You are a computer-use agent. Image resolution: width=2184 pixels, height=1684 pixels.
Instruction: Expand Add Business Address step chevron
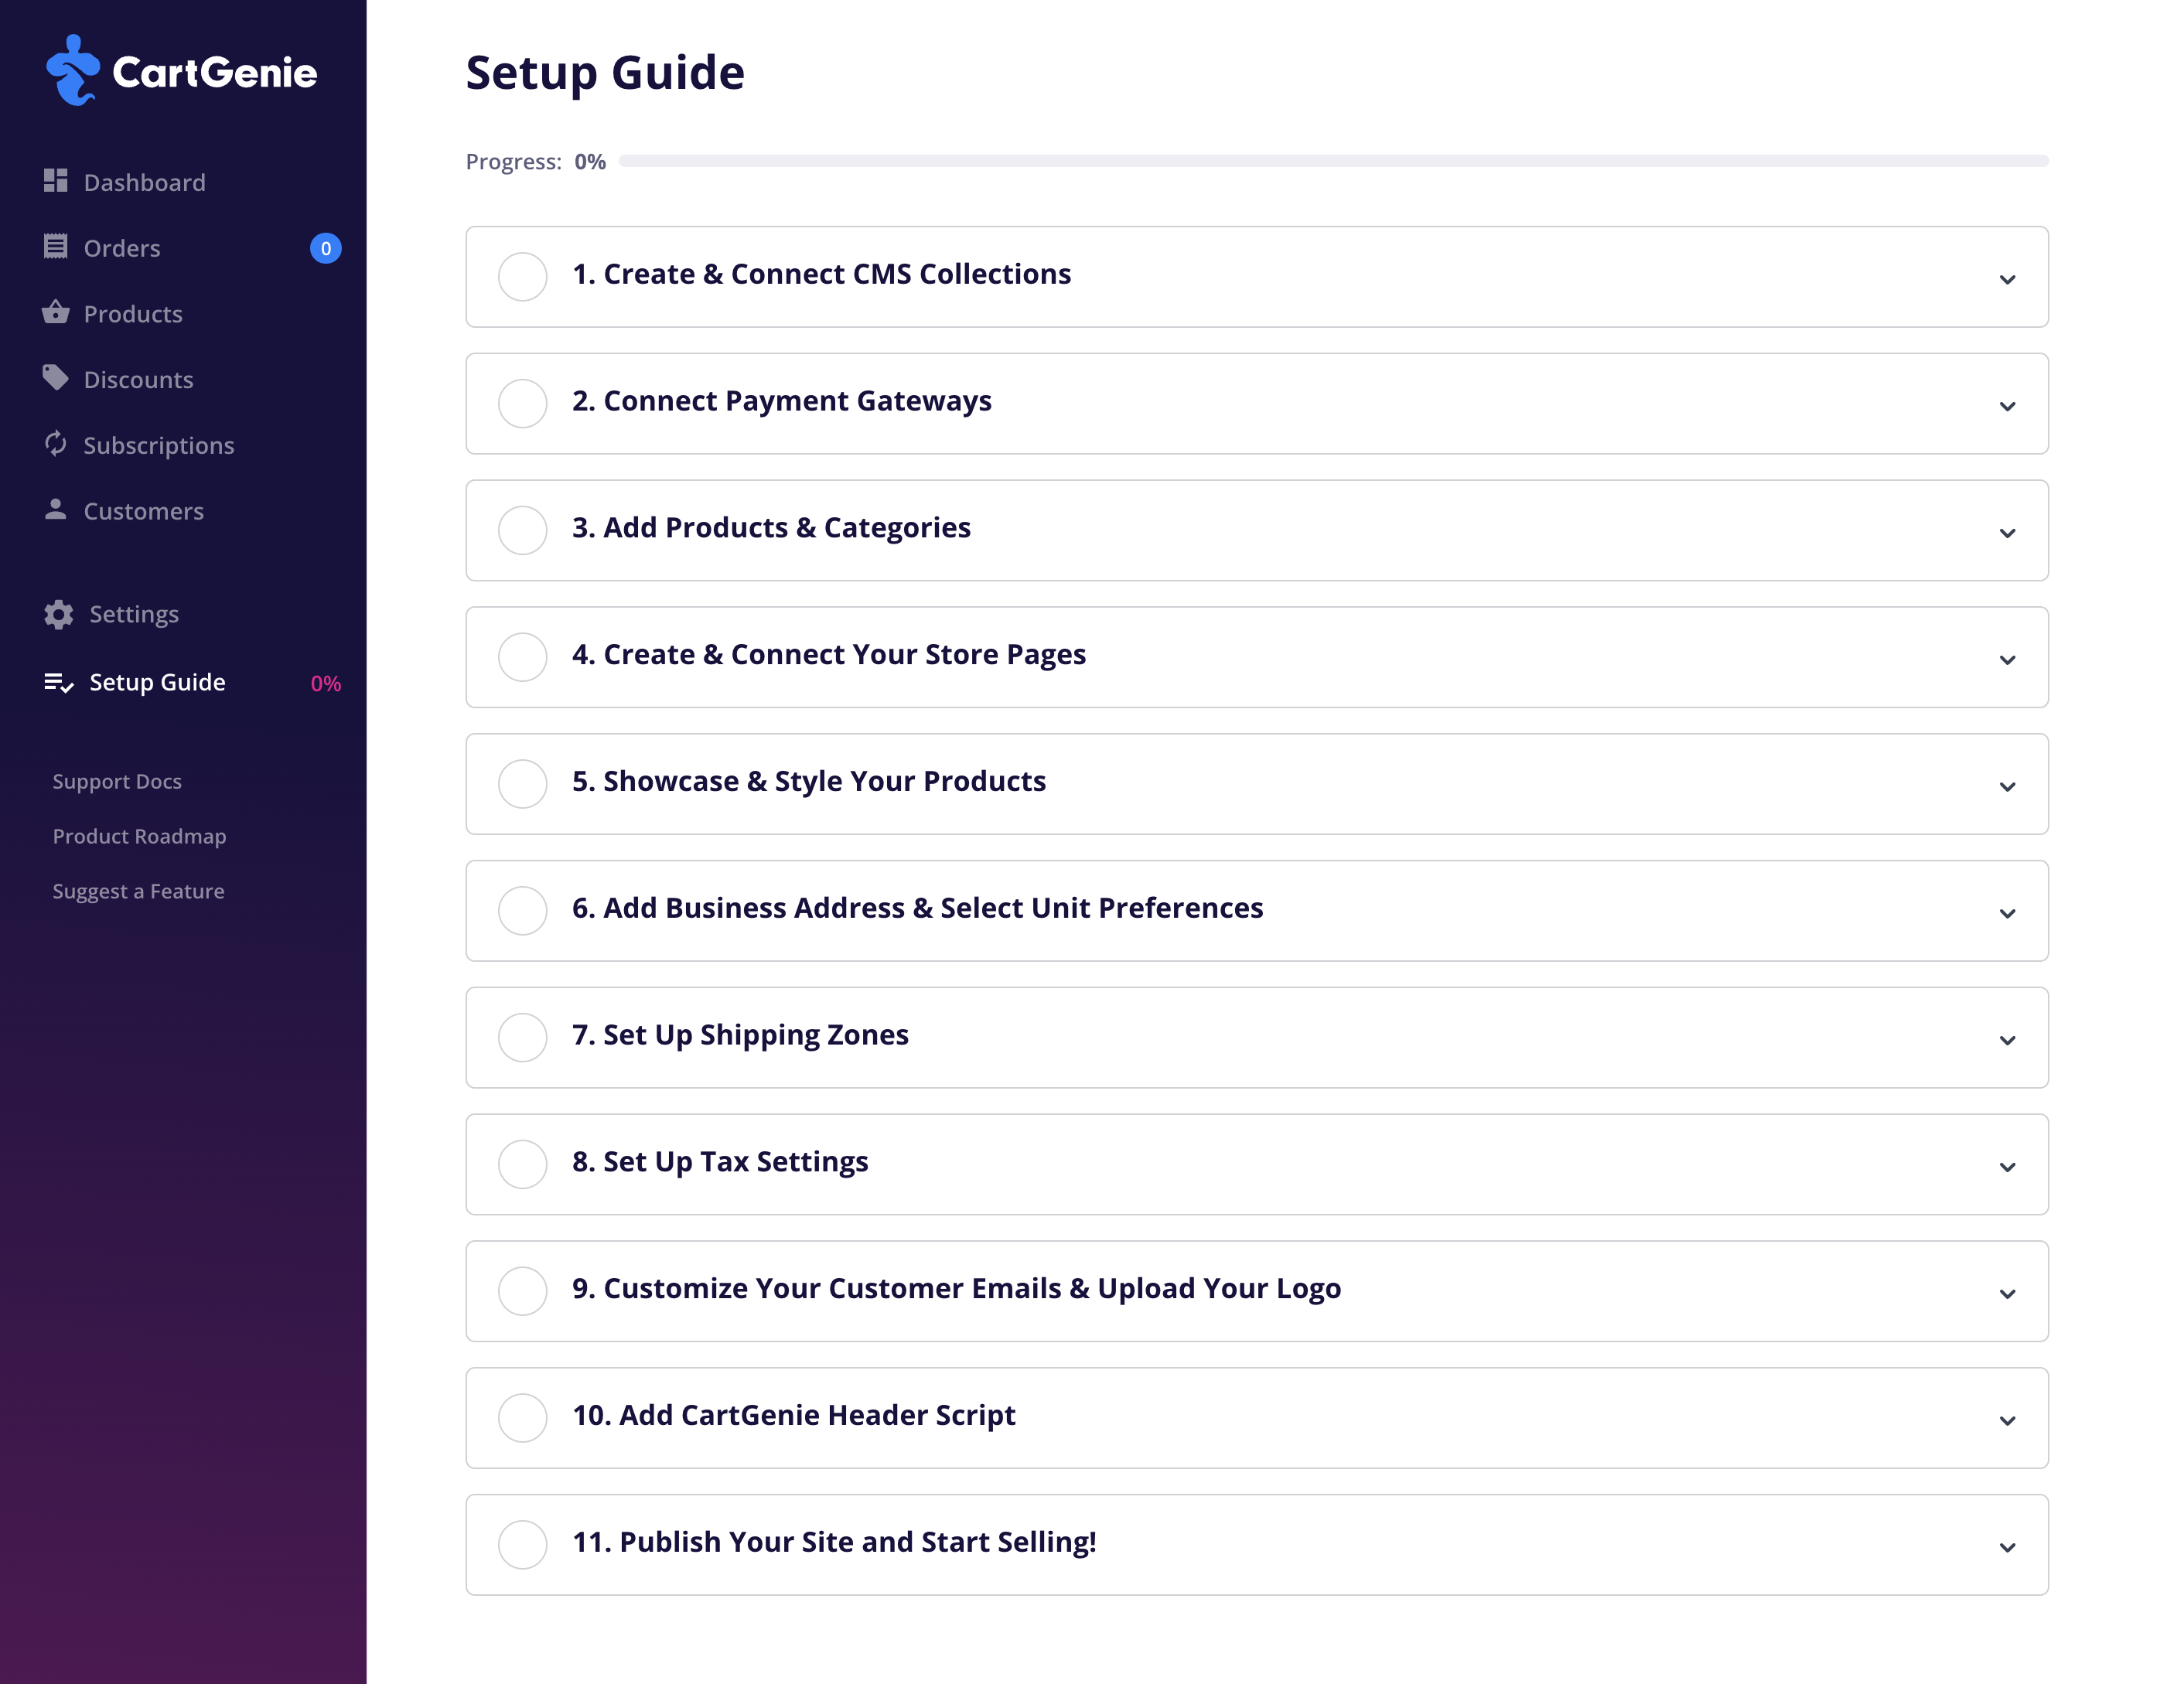click(2007, 914)
